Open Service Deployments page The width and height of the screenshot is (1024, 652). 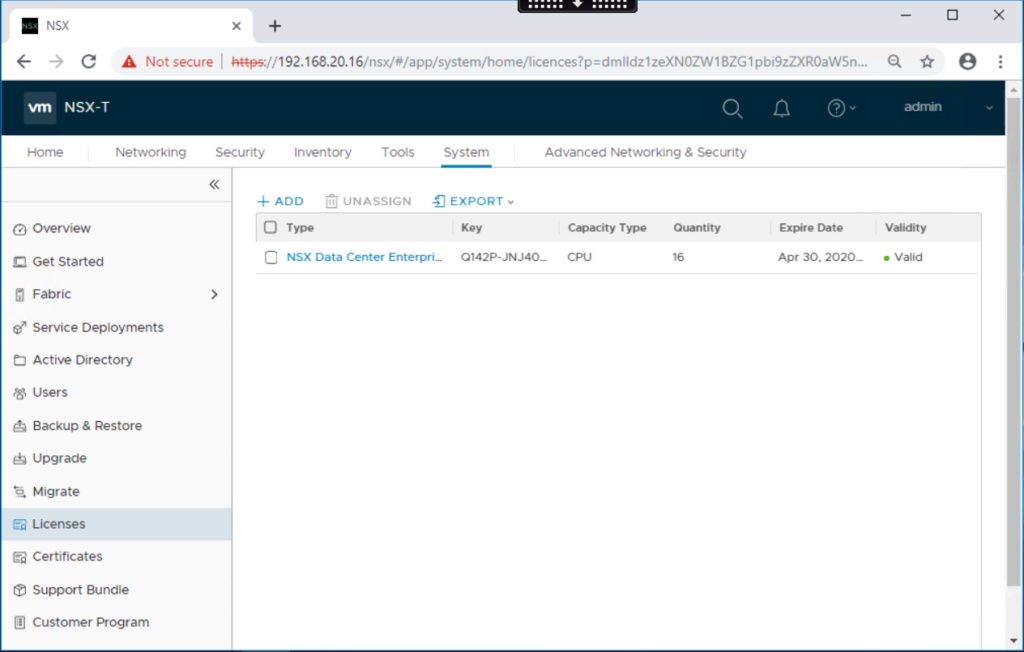(x=98, y=327)
